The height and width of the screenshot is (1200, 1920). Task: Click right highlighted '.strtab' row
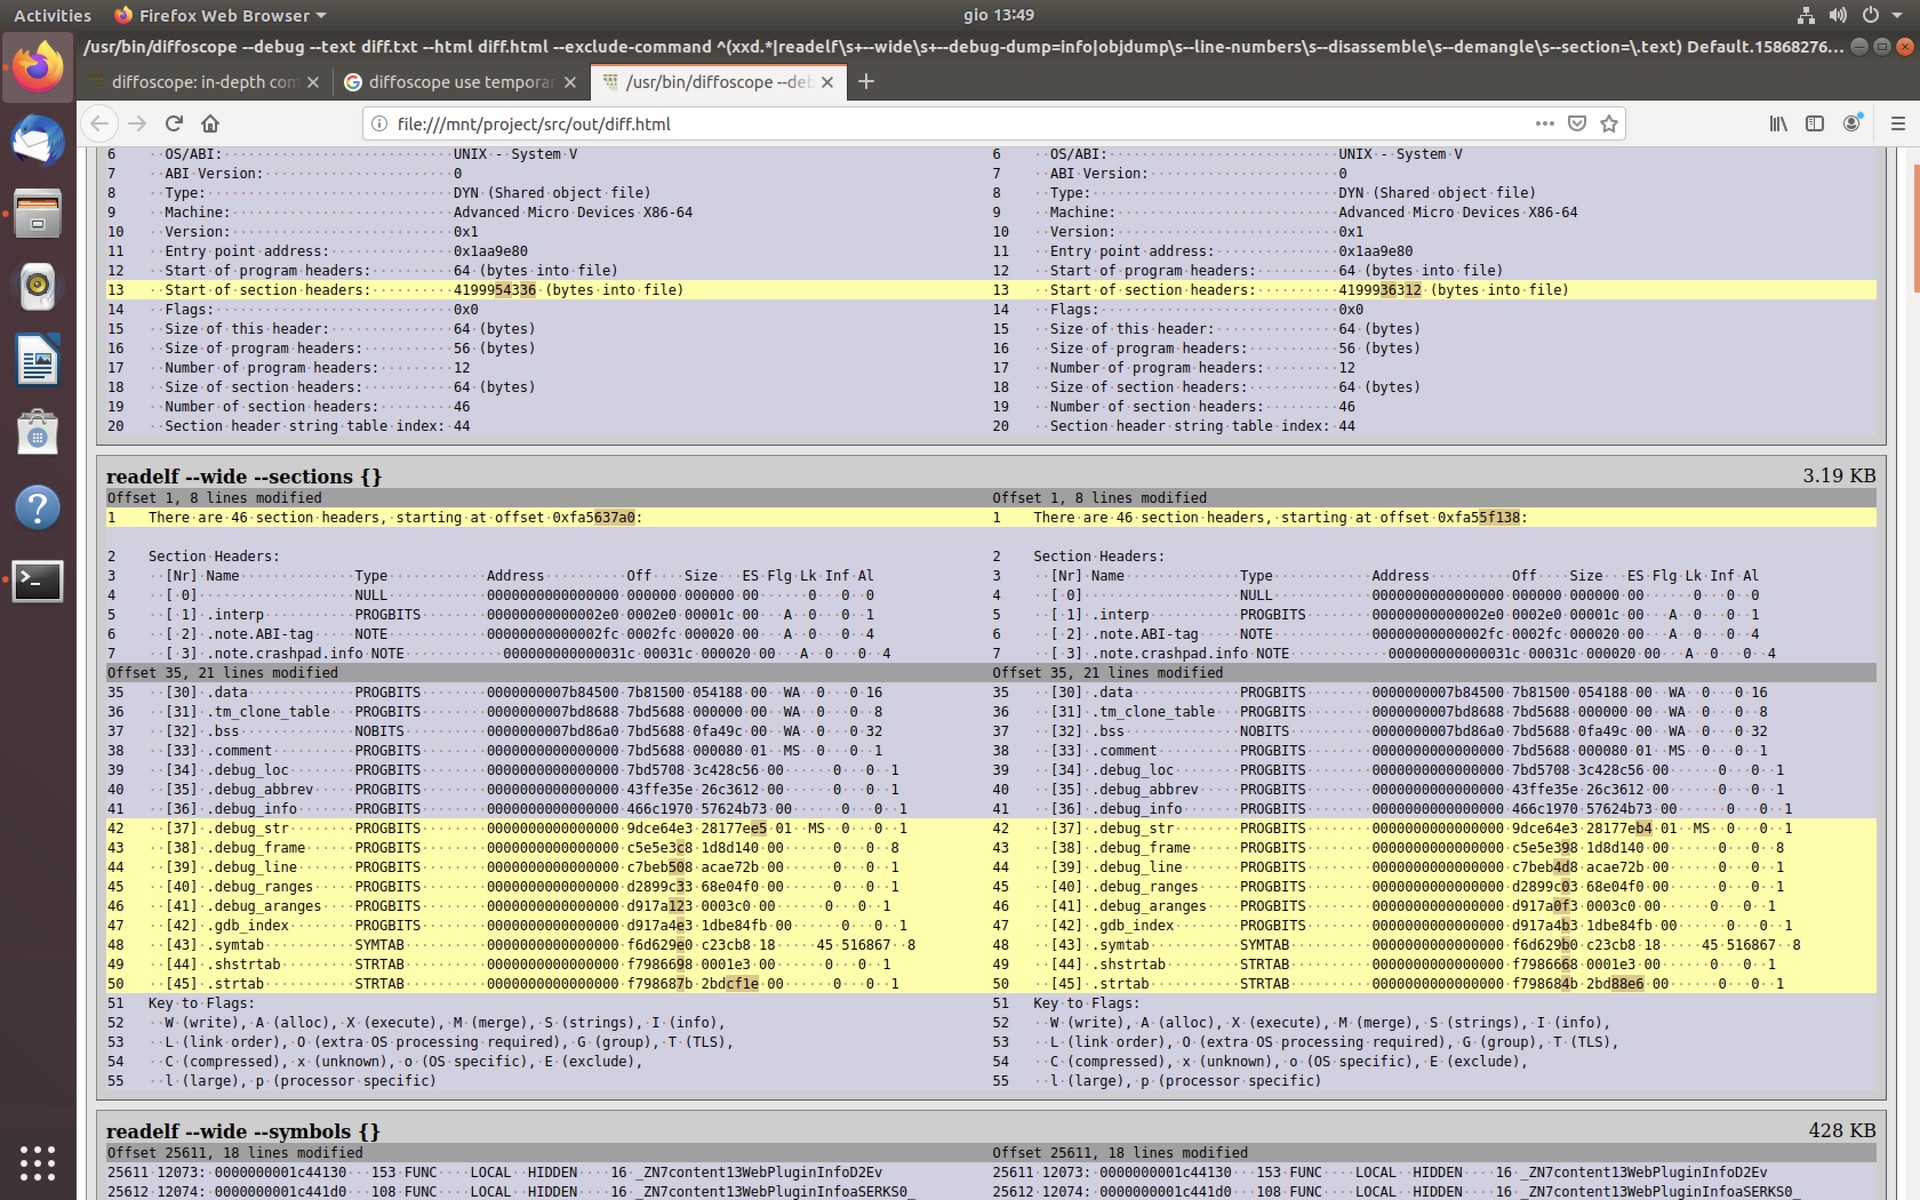click(x=1434, y=984)
